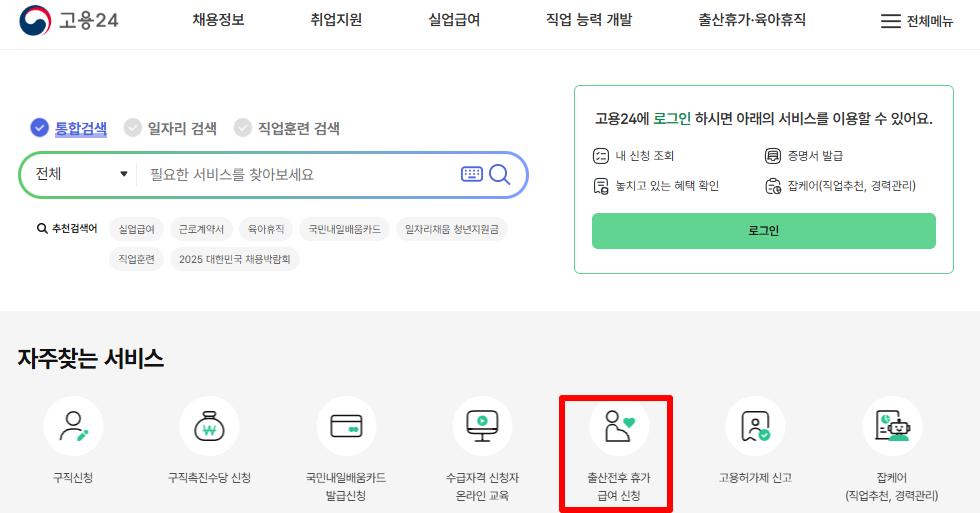
Task: Click the 놓치고 있는 혜택 확인 text
Action: [667, 186]
